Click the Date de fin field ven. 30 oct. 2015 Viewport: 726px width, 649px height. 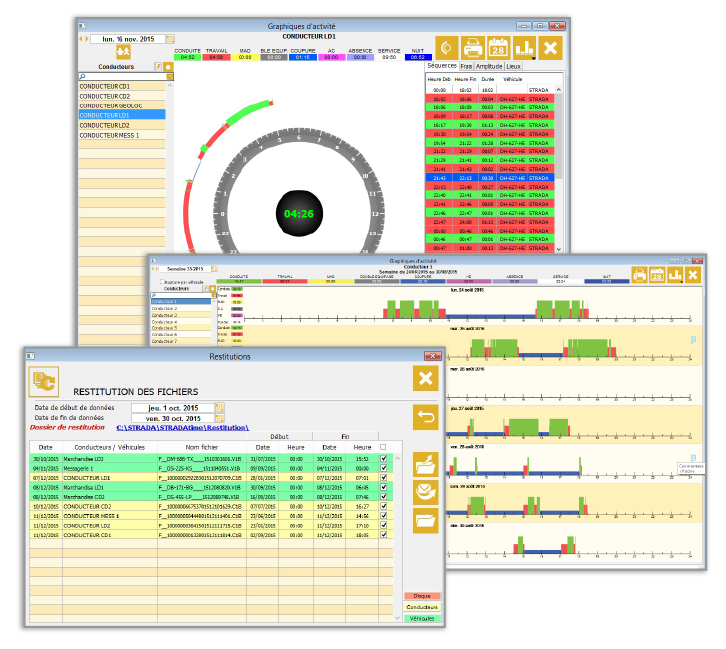173,418
